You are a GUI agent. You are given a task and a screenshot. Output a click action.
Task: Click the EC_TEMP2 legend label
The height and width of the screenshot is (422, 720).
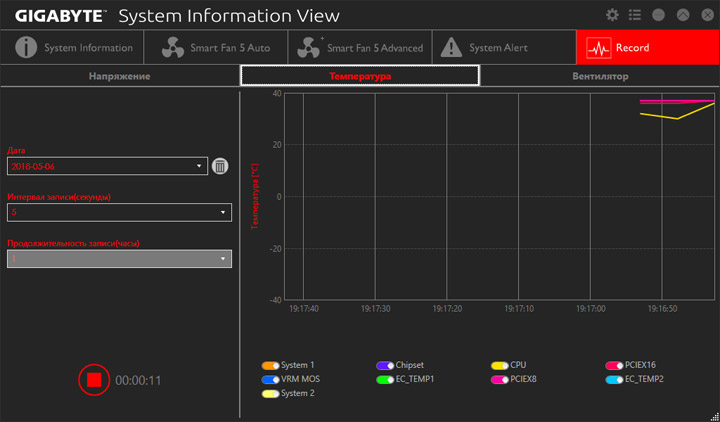coord(644,379)
